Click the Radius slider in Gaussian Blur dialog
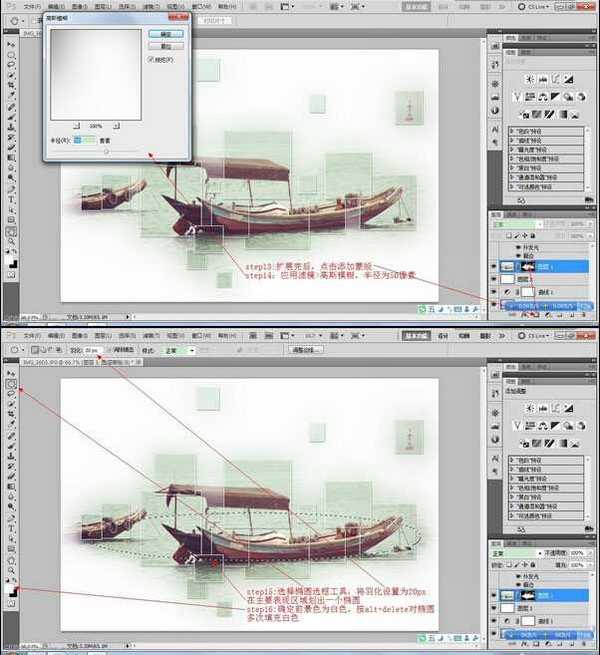 pos(106,151)
